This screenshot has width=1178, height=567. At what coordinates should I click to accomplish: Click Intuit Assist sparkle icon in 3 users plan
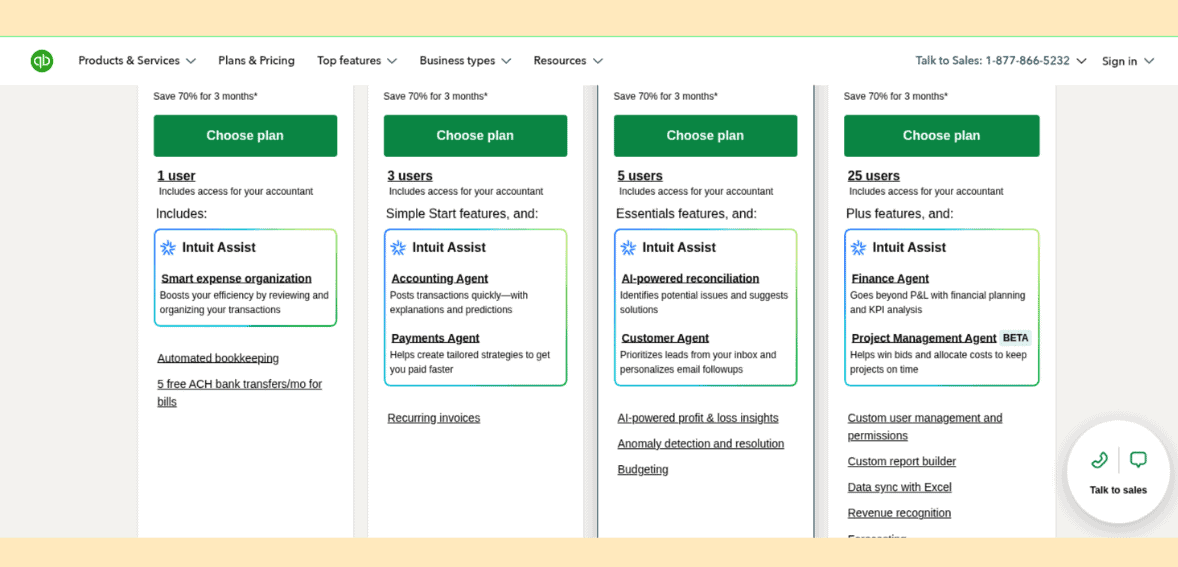[x=398, y=248]
